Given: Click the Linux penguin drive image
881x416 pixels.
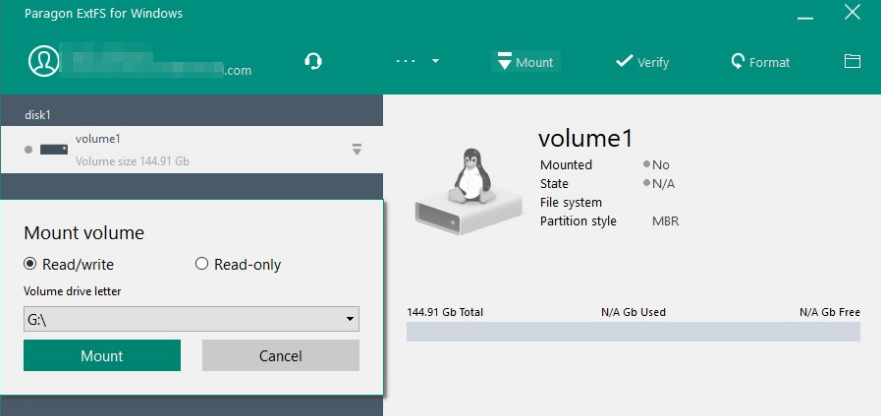Looking at the screenshot, I should [x=469, y=191].
